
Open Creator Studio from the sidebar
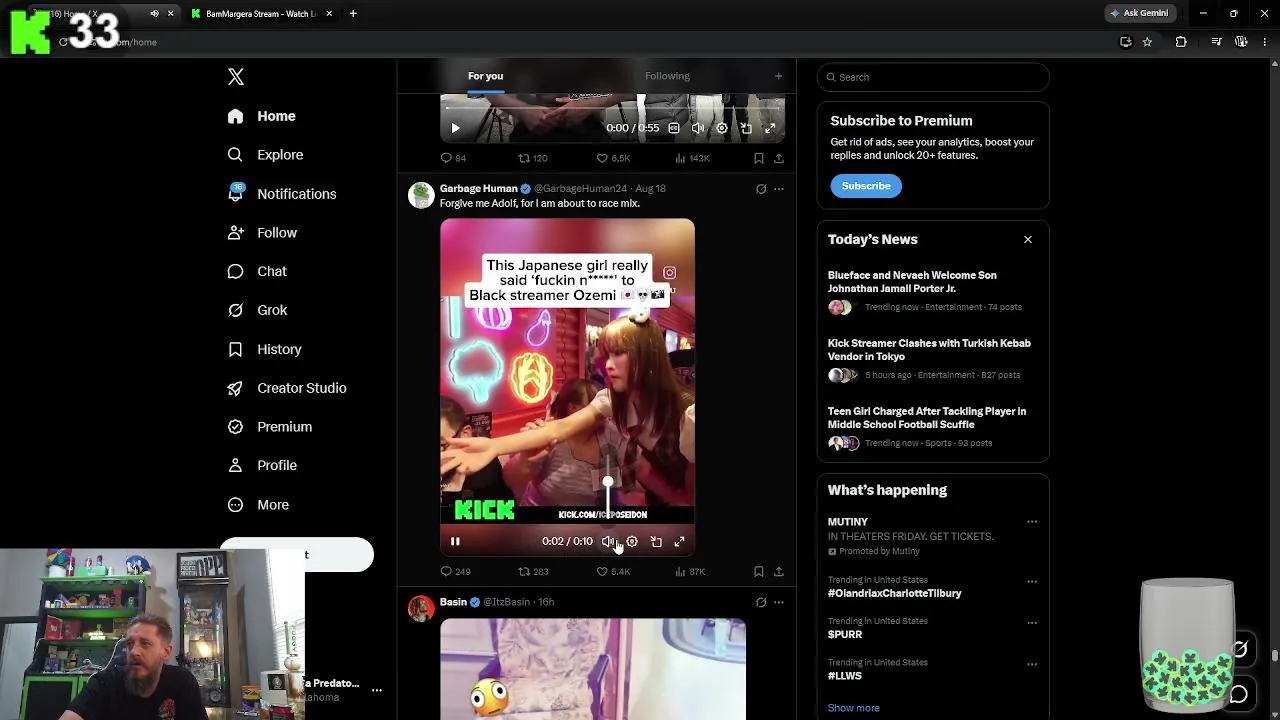[x=286, y=388]
